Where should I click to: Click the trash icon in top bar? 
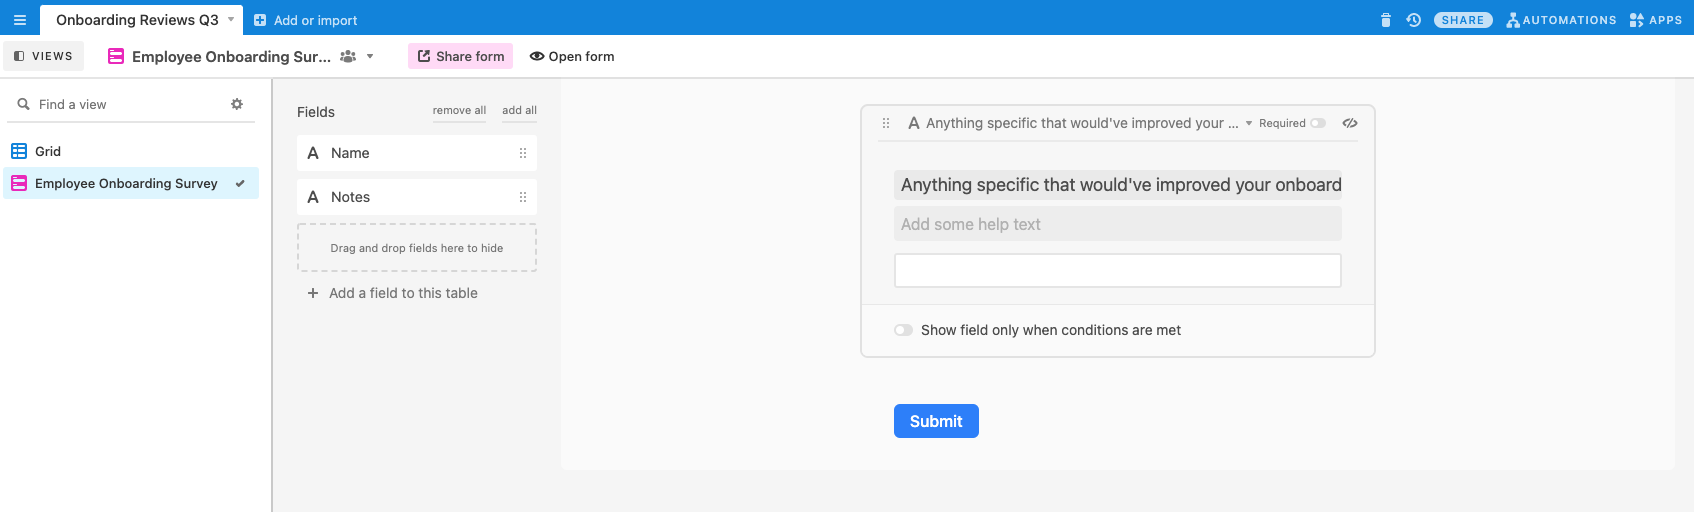point(1385,20)
